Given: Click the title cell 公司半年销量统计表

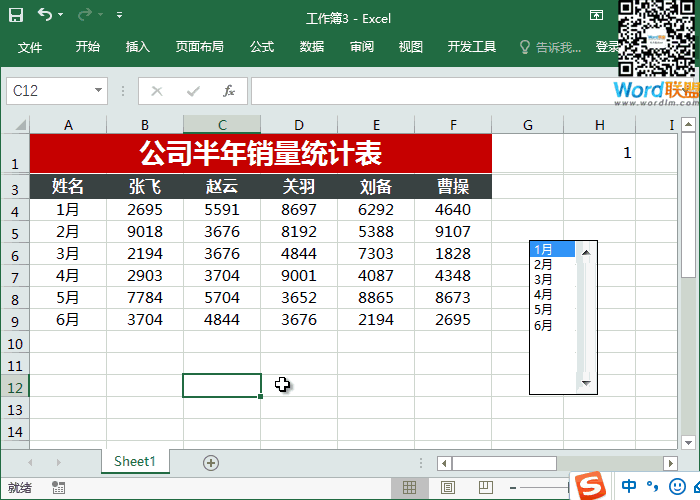Looking at the screenshot, I should click(x=261, y=153).
